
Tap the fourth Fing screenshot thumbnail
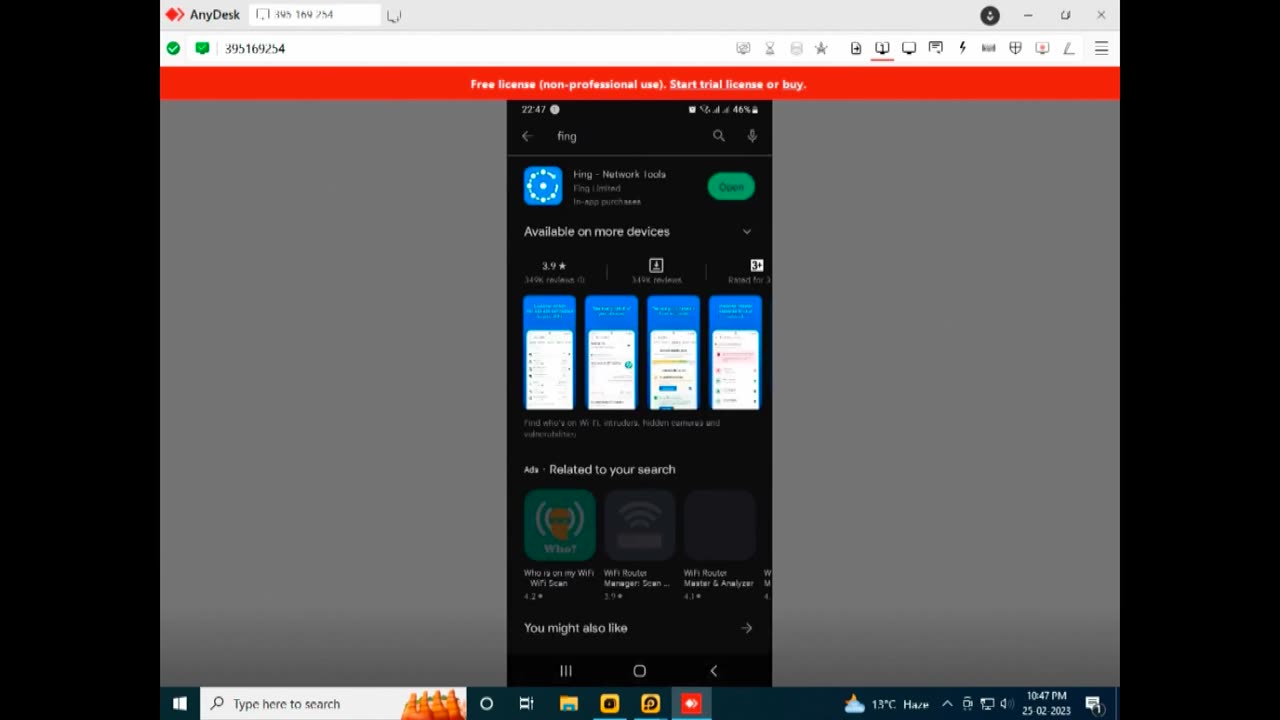(x=735, y=352)
